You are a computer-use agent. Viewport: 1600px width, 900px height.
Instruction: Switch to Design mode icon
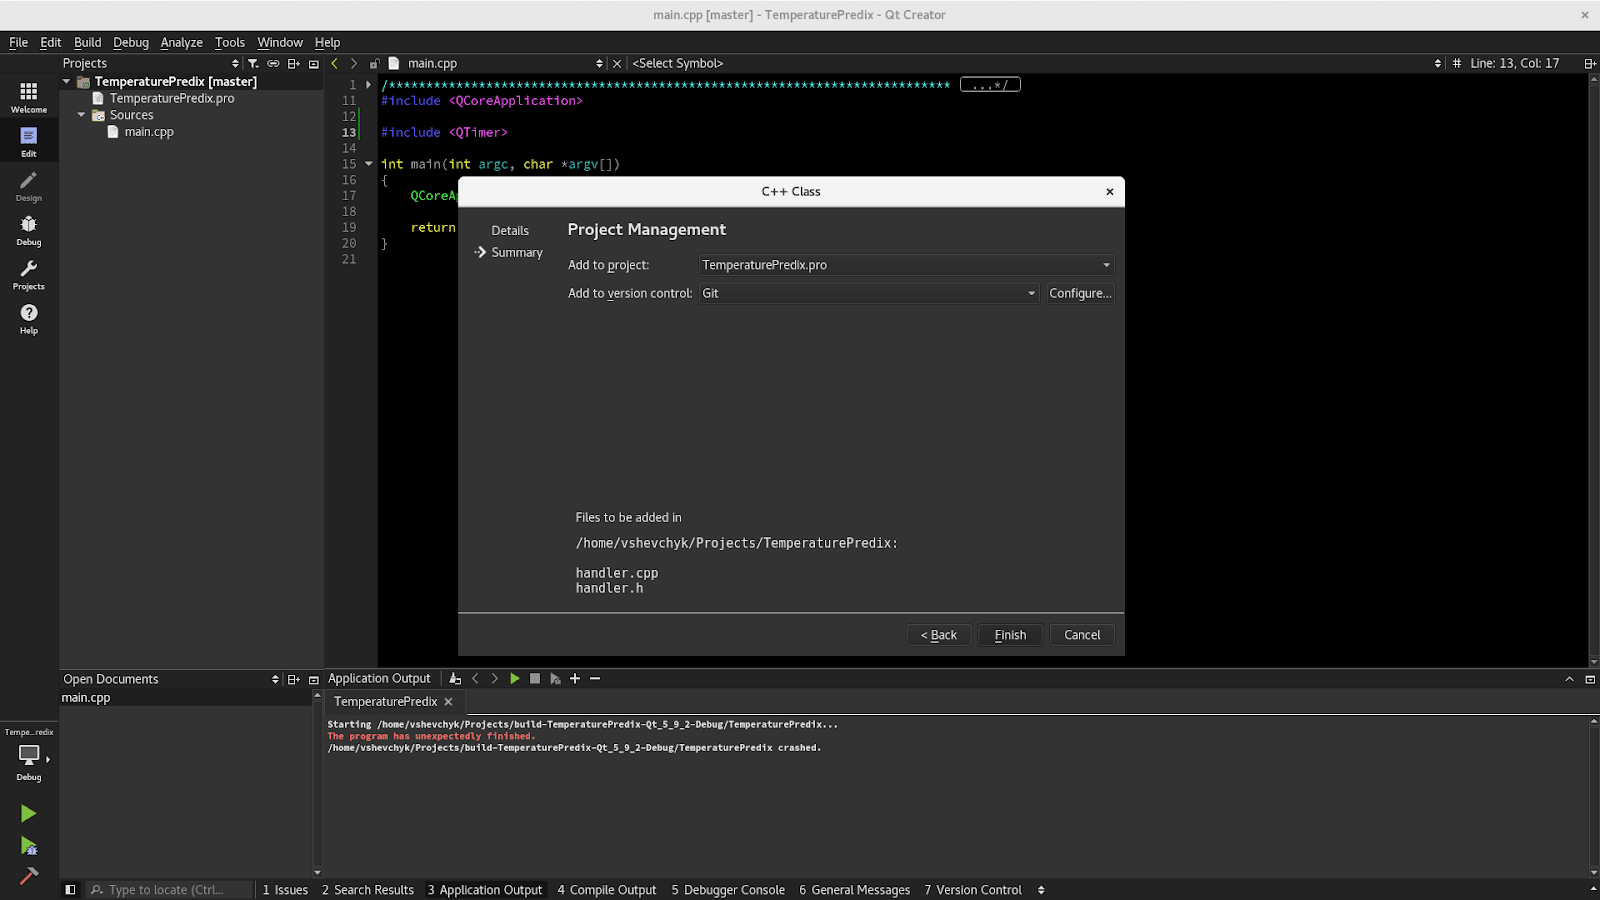tap(28, 185)
